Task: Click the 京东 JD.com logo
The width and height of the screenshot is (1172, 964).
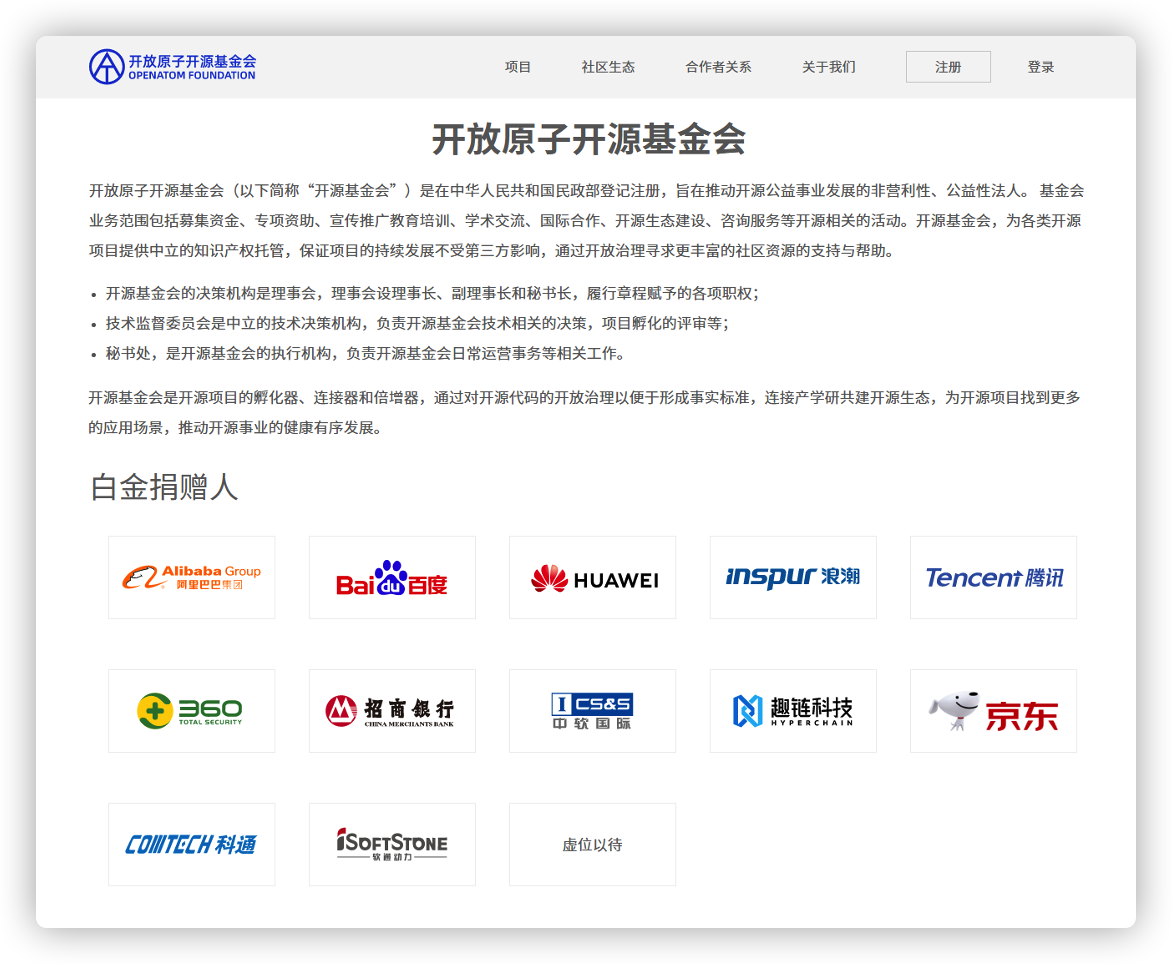Action: 992,710
